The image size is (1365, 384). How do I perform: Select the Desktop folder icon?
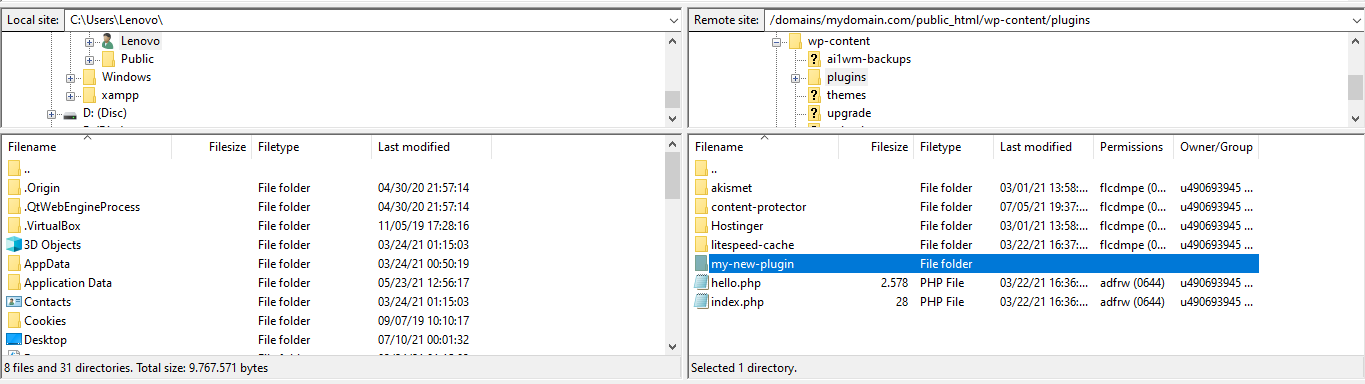point(14,340)
